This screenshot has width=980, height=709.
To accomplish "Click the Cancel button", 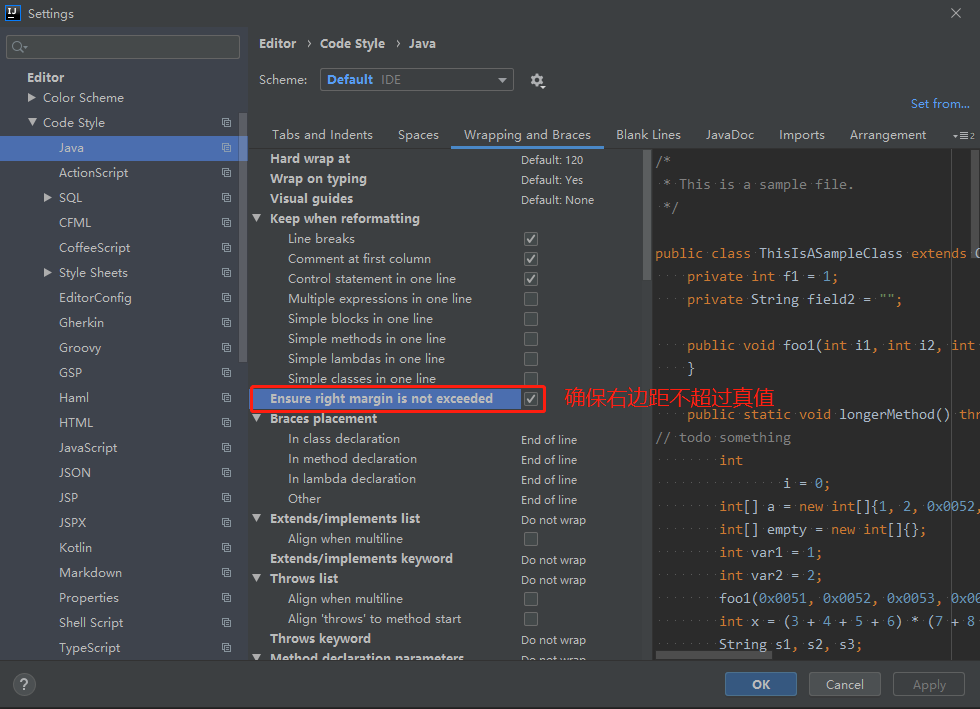I will (x=844, y=684).
